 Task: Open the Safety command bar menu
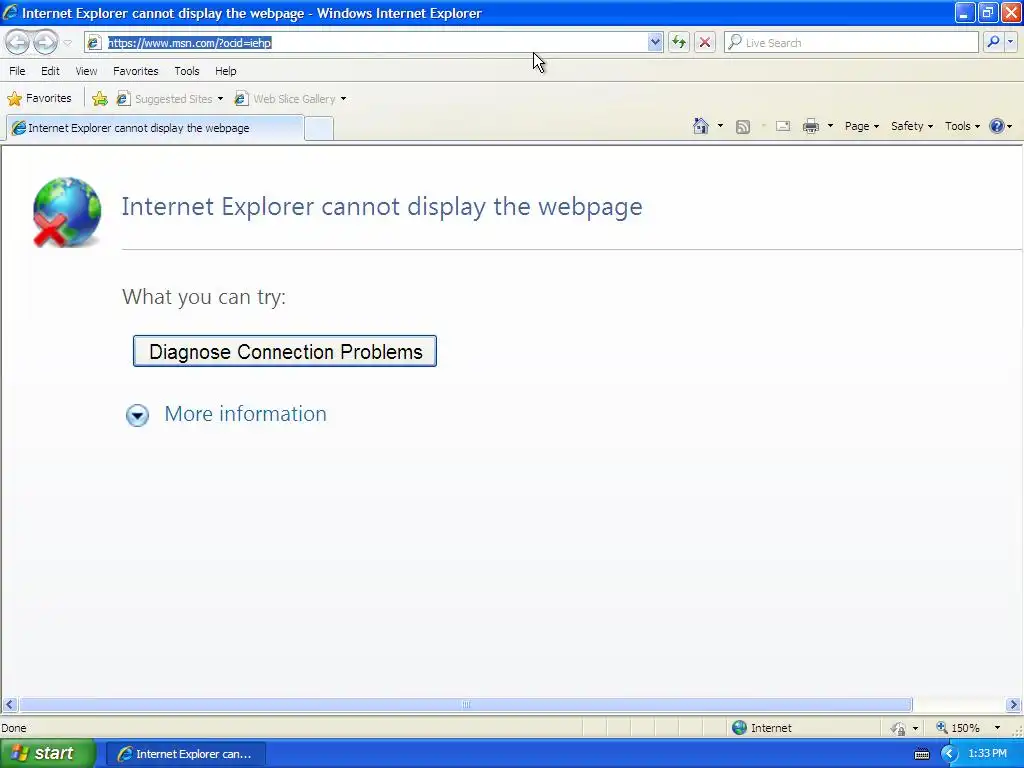pyautogui.click(x=912, y=126)
